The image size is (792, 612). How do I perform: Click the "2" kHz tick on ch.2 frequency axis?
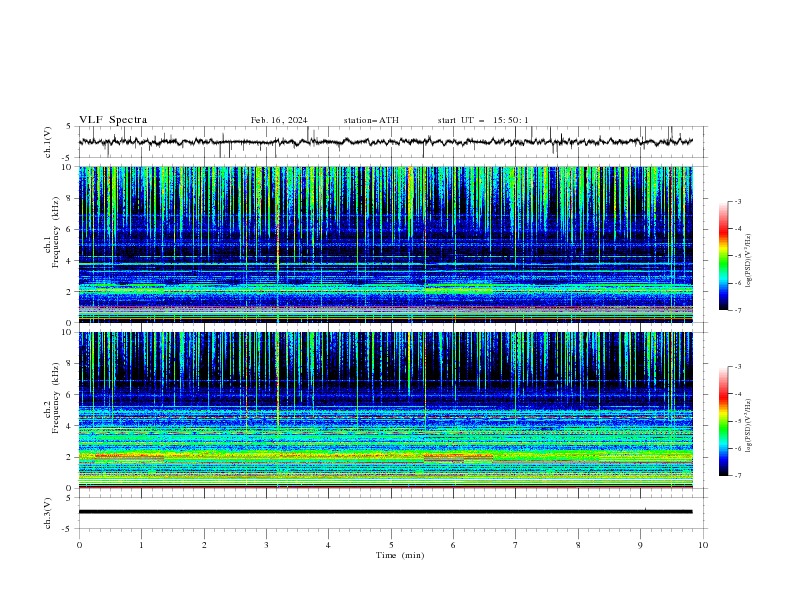(71, 457)
